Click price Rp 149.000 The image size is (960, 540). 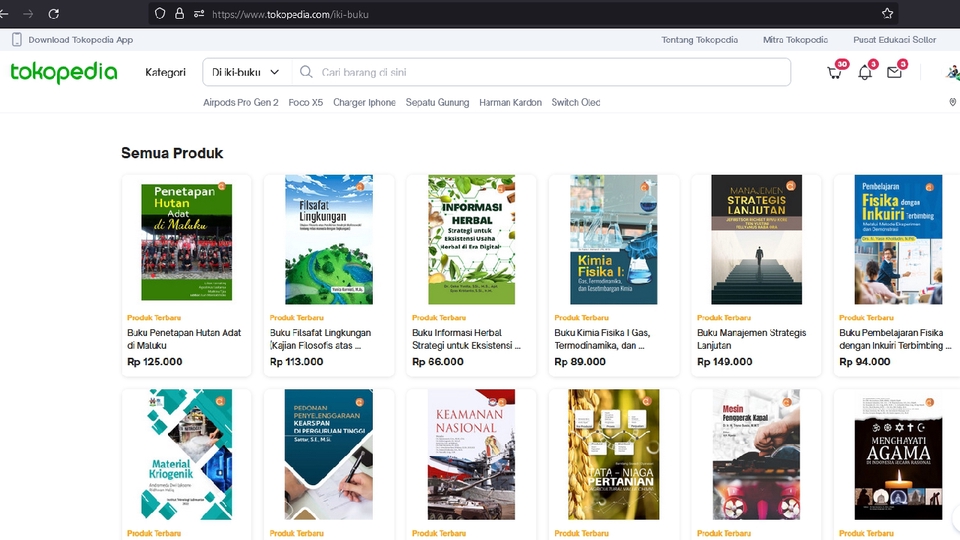point(724,362)
